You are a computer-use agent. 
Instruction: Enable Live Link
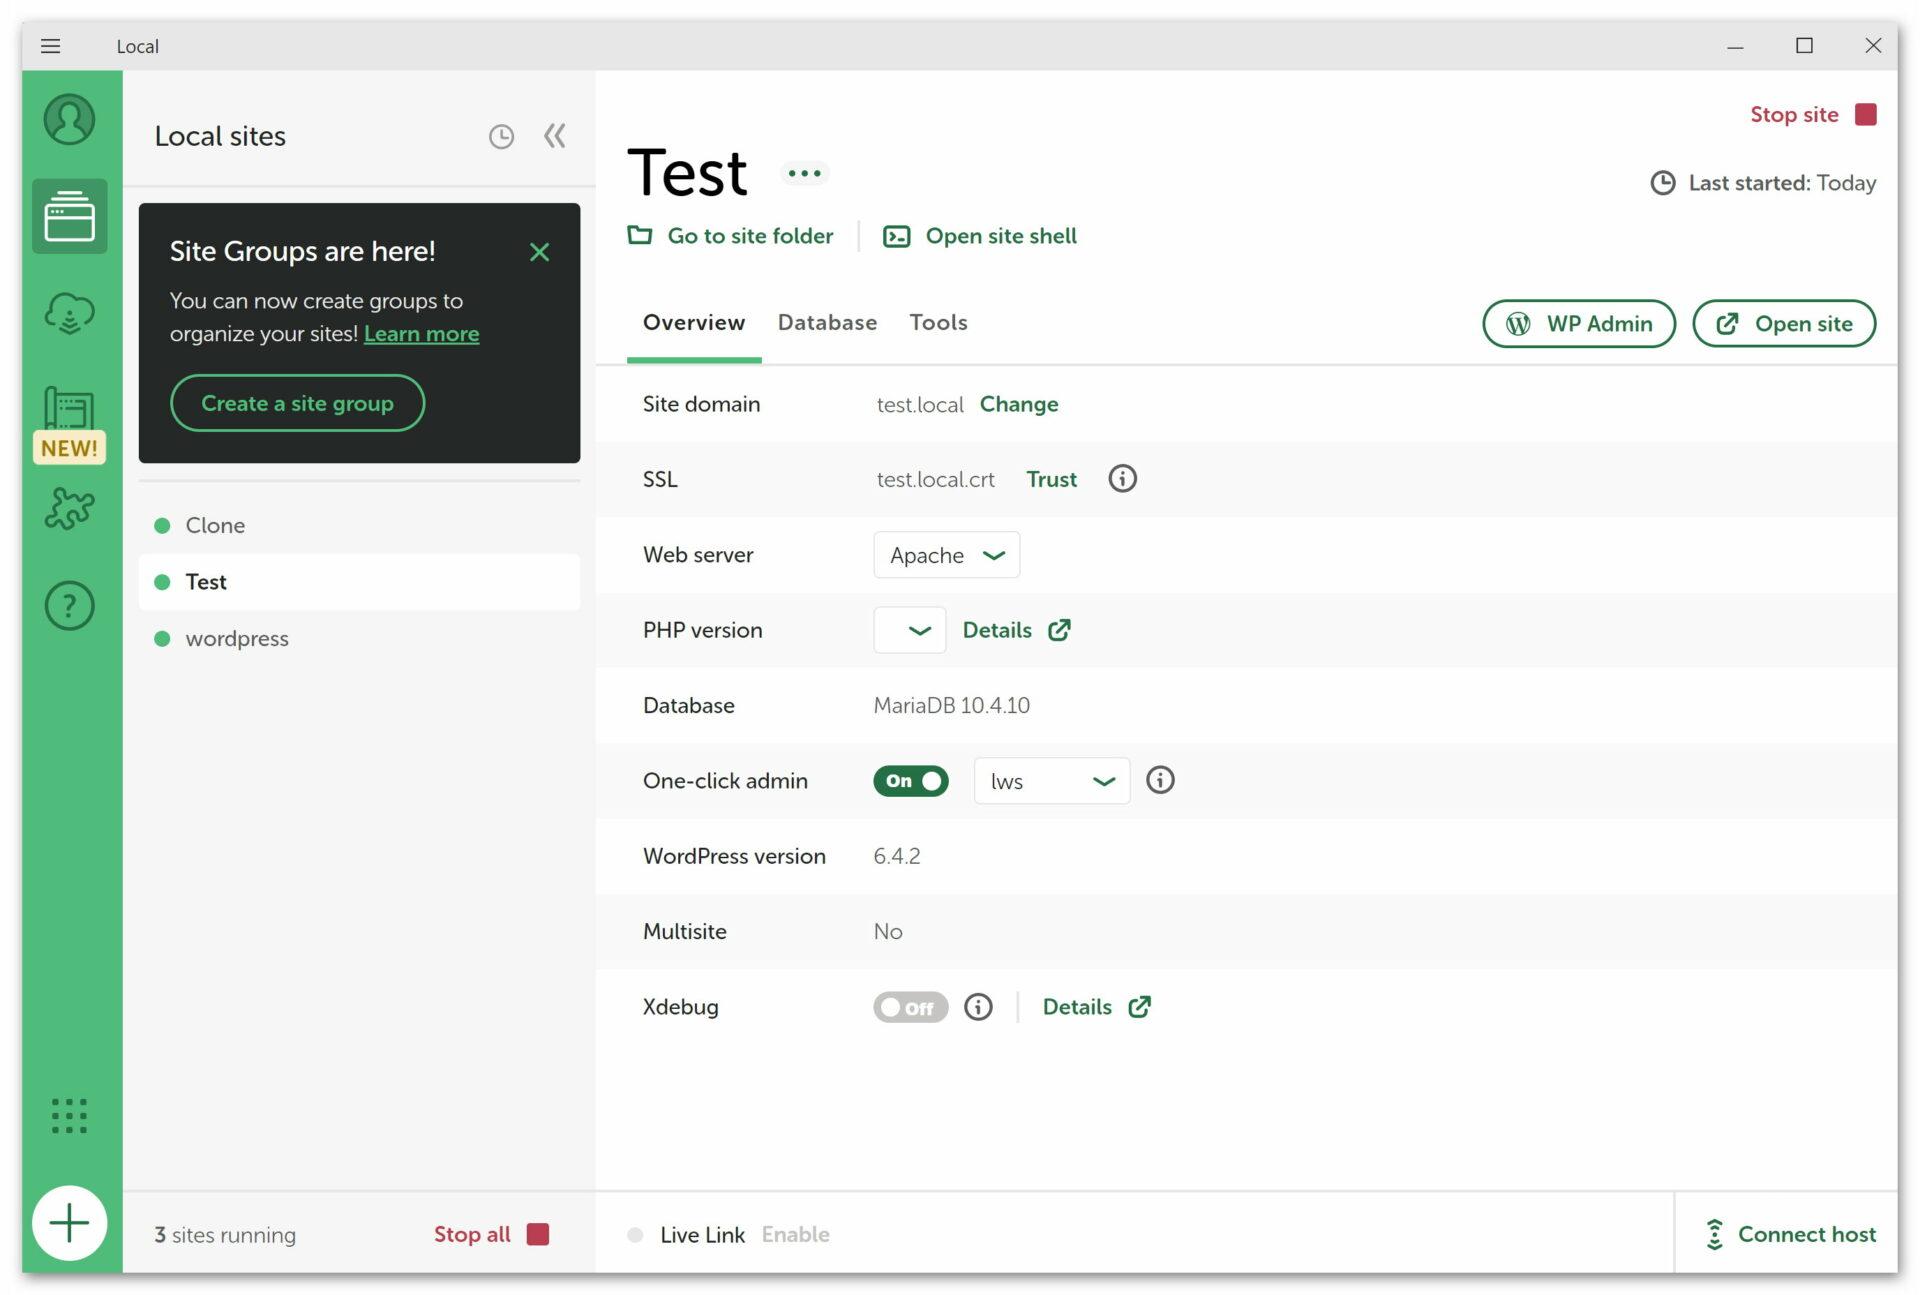[x=795, y=1234]
